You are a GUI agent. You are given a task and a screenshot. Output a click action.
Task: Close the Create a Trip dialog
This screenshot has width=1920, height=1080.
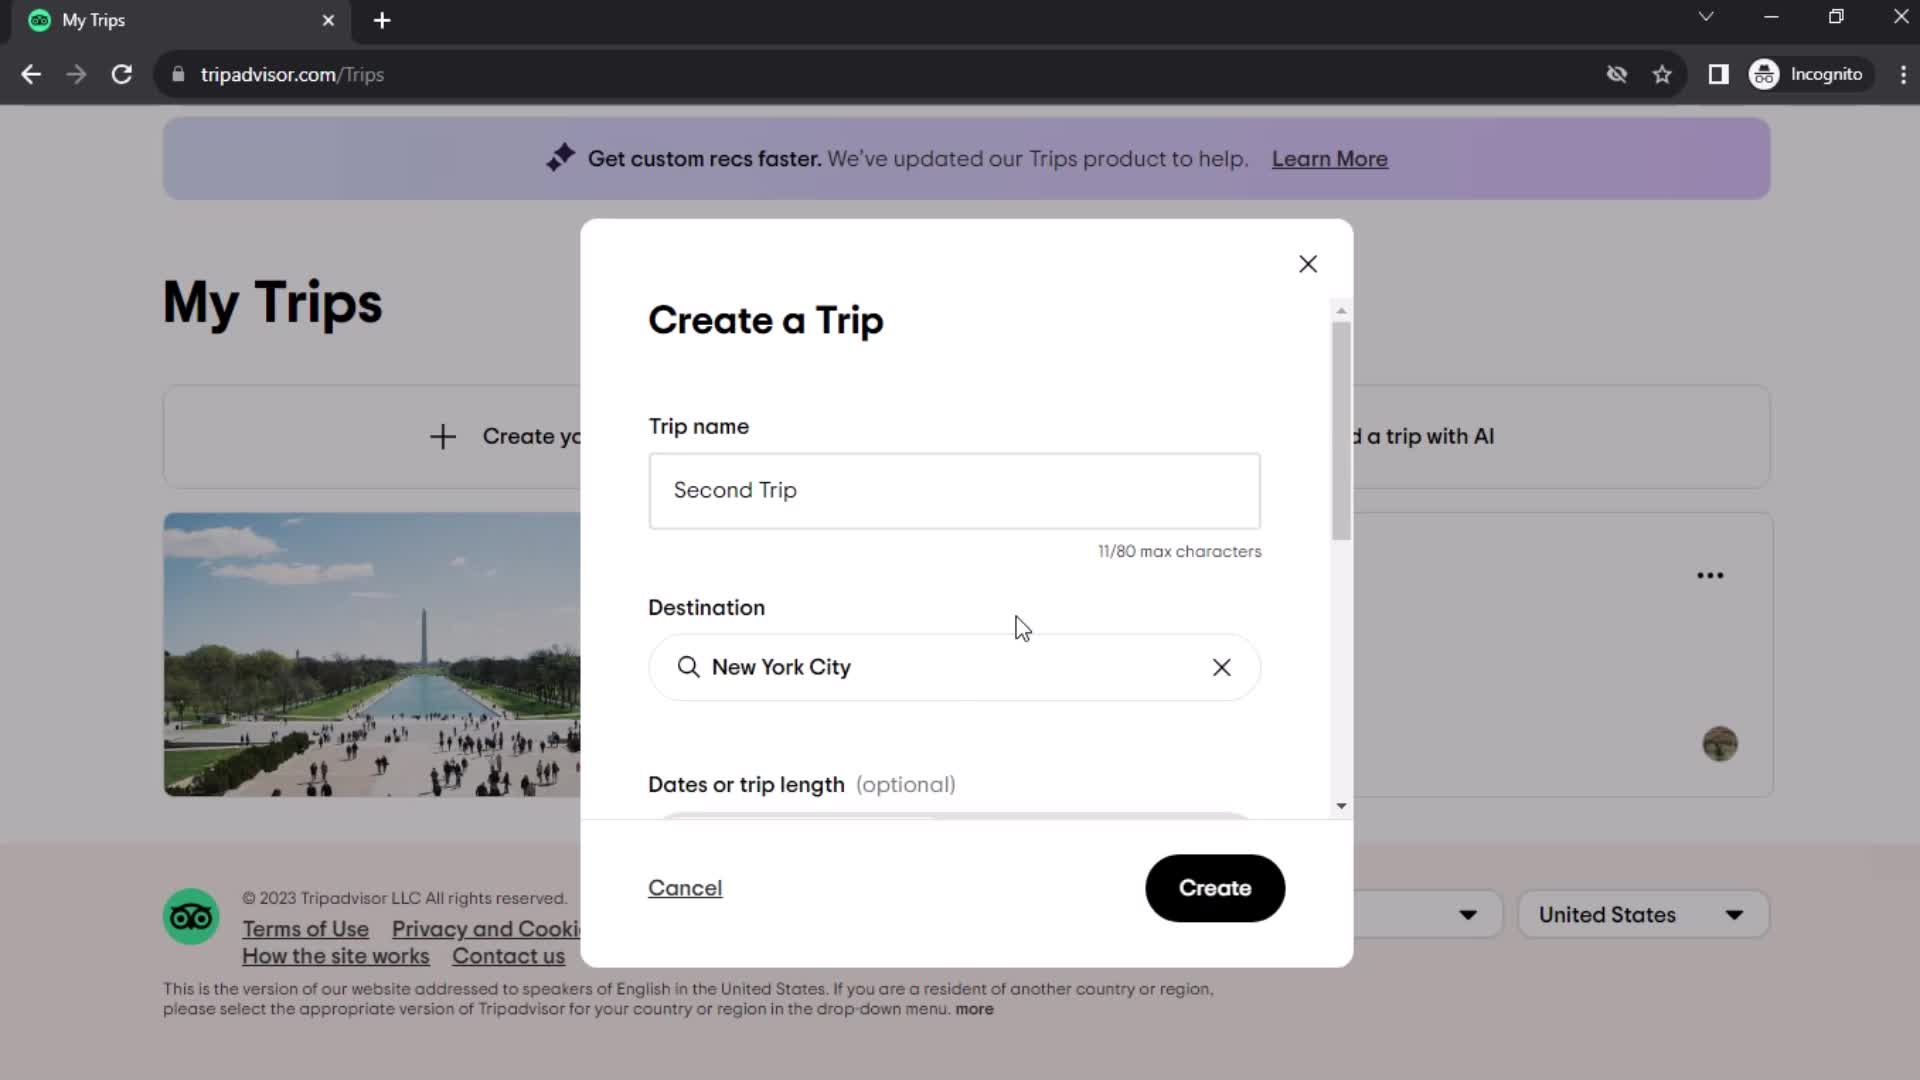tap(1308, 264)
